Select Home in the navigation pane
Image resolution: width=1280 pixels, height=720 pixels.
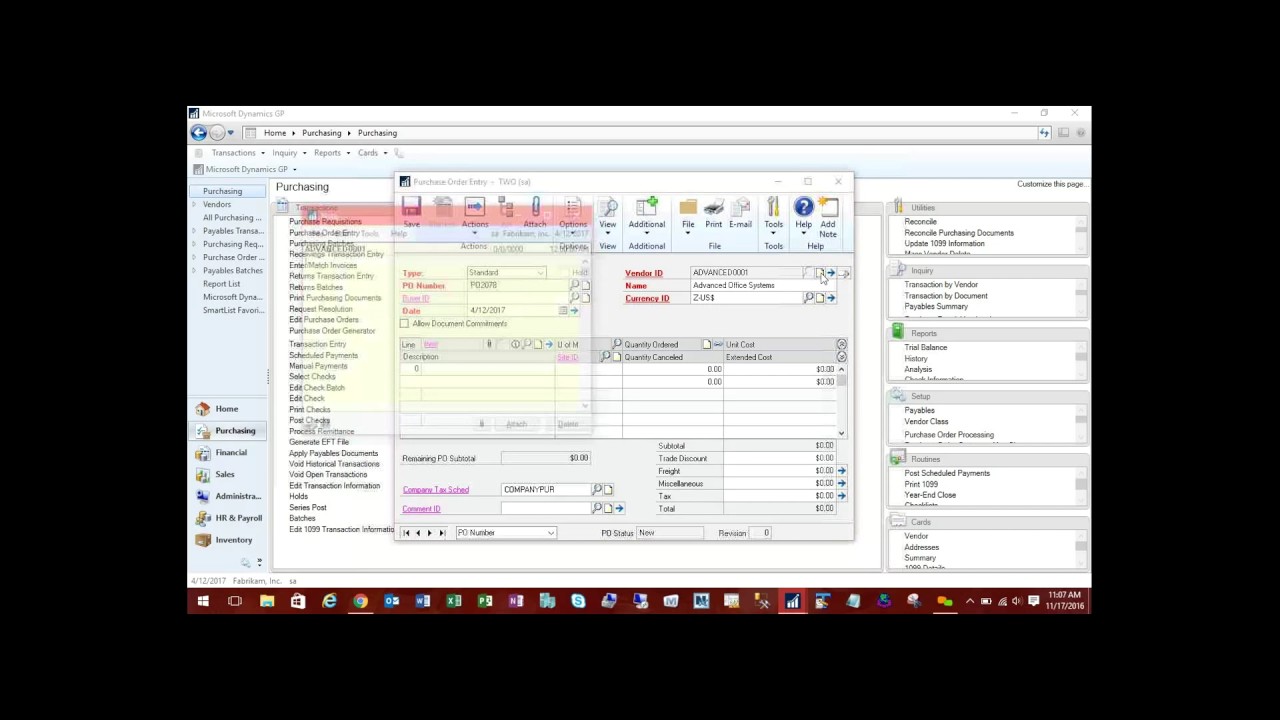tap(227, 409)
